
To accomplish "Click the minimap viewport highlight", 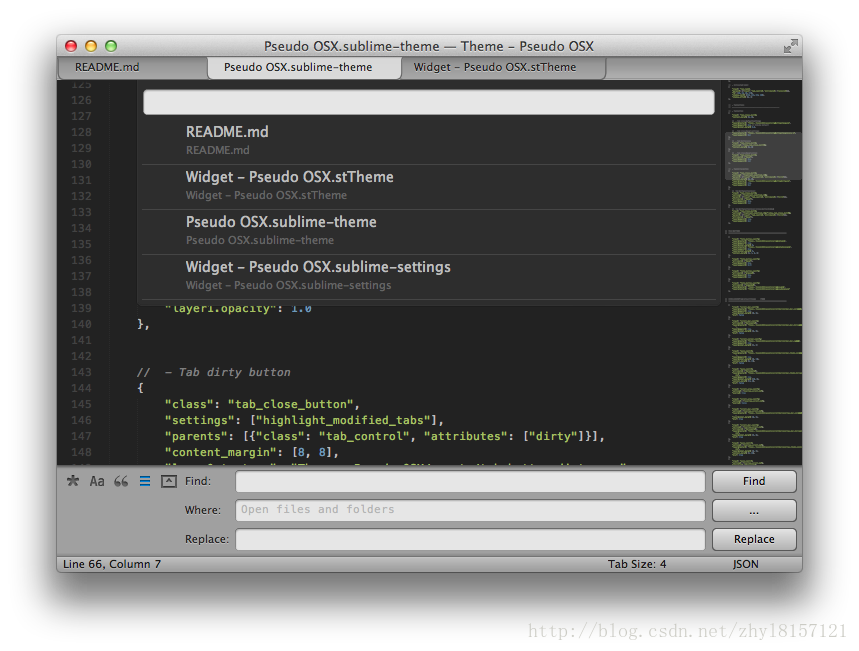I will pyautogui.click(x=763, y=156).
